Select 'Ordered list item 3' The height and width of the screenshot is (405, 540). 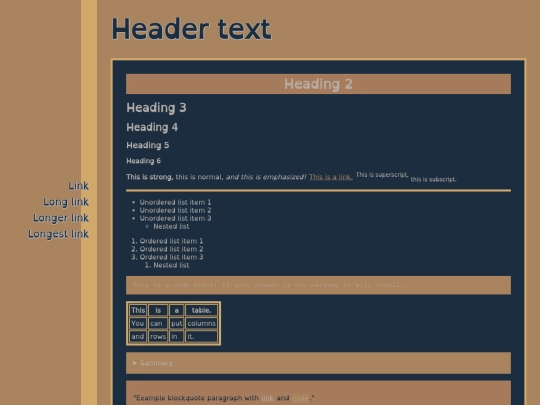click(x=171, y=257)
